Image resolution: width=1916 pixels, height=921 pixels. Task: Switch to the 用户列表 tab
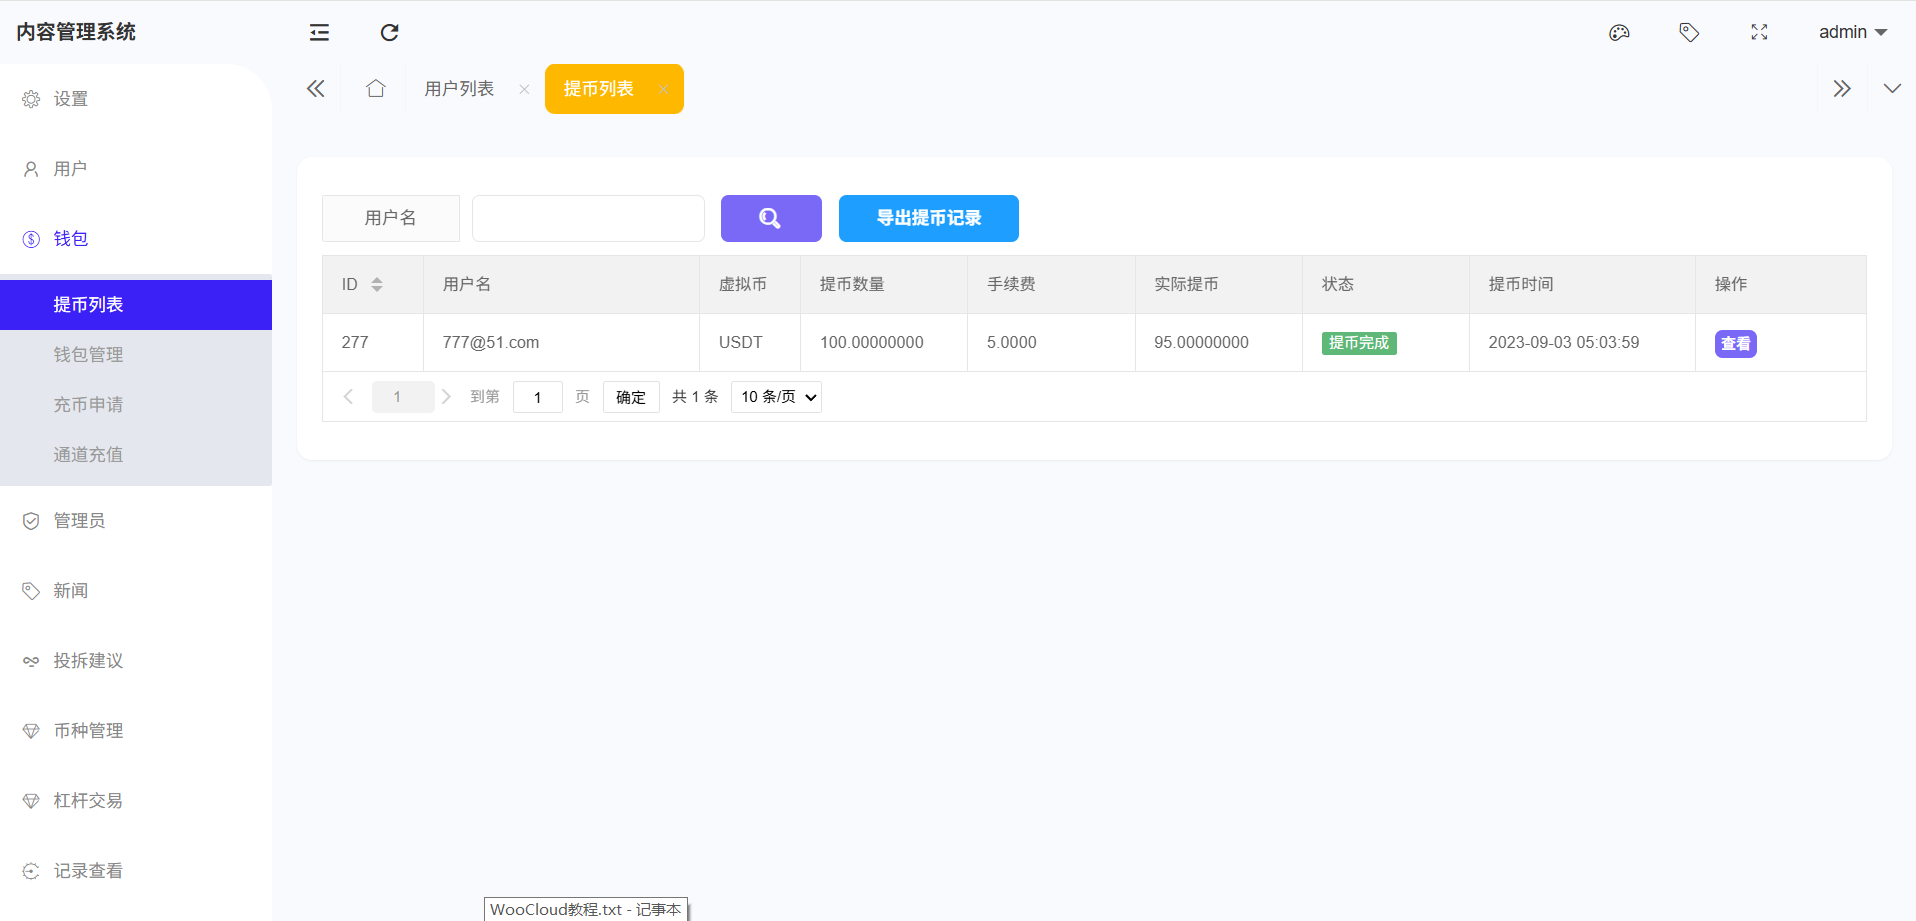click(459, 89)
